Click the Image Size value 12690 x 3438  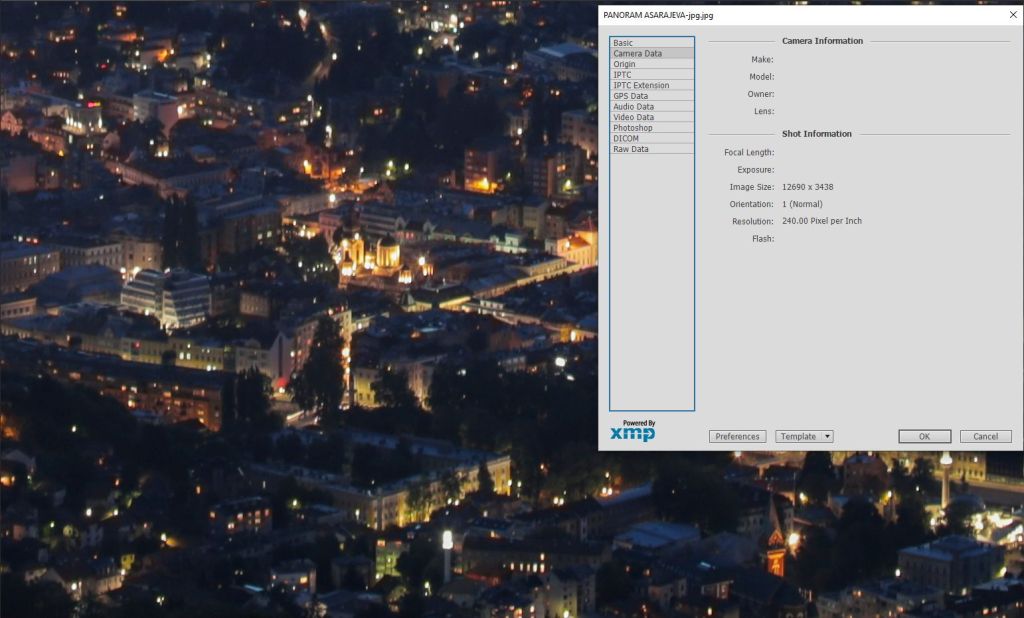tap(807, 187)
